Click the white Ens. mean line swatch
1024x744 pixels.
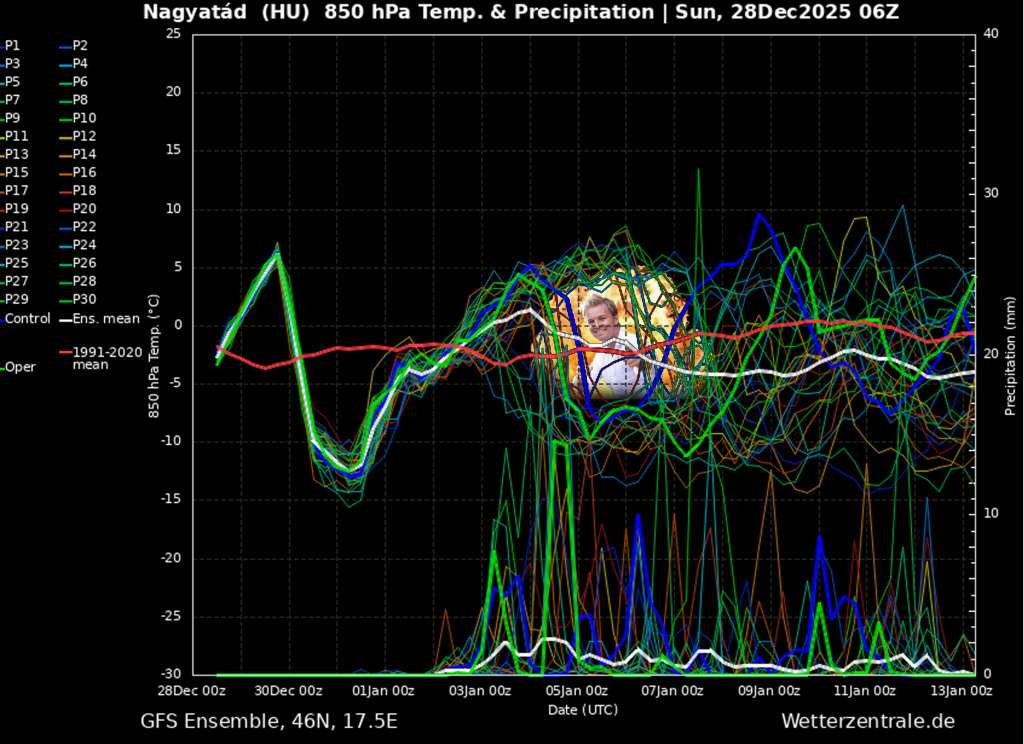[x=65, y=320]
